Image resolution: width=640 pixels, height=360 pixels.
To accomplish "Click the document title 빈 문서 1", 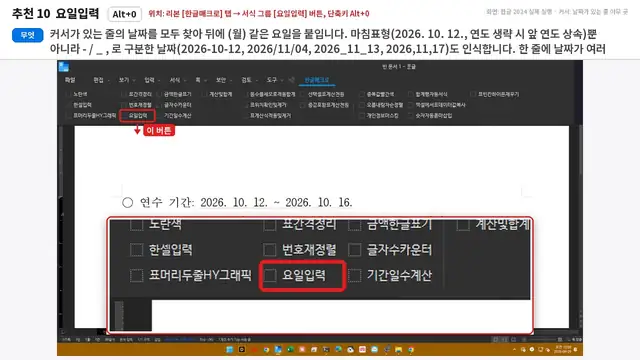I will pos(399,67).
